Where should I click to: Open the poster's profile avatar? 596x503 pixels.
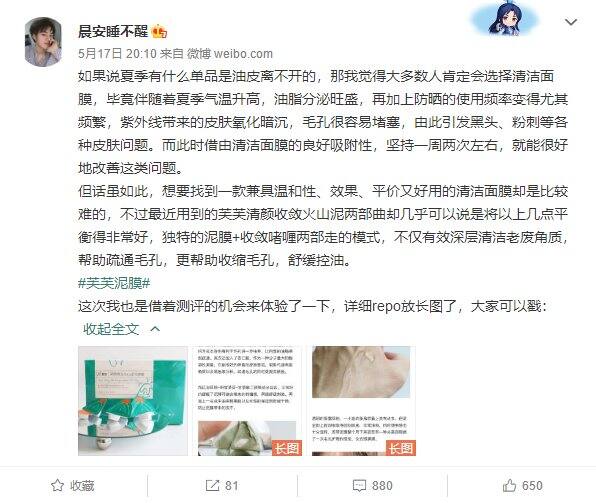tap(43, 42)
